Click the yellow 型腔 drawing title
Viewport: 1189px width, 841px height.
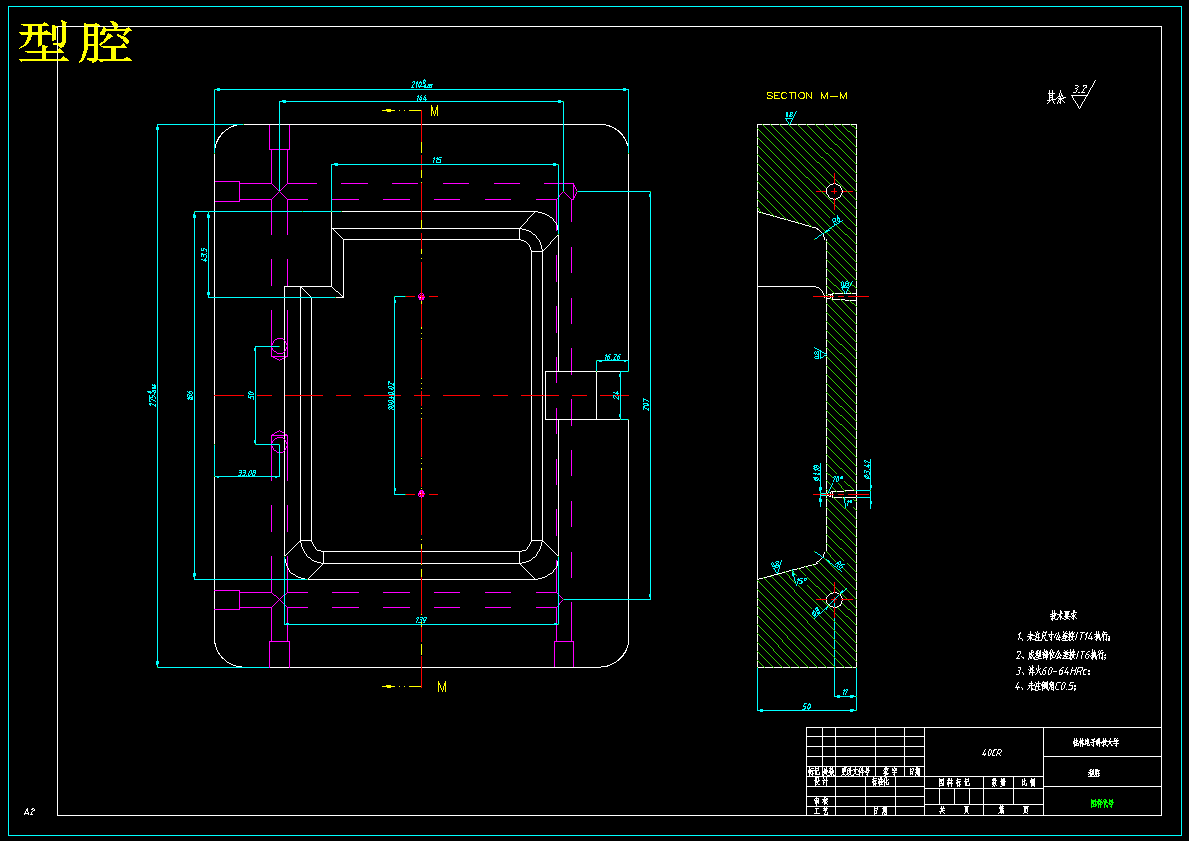75,42
